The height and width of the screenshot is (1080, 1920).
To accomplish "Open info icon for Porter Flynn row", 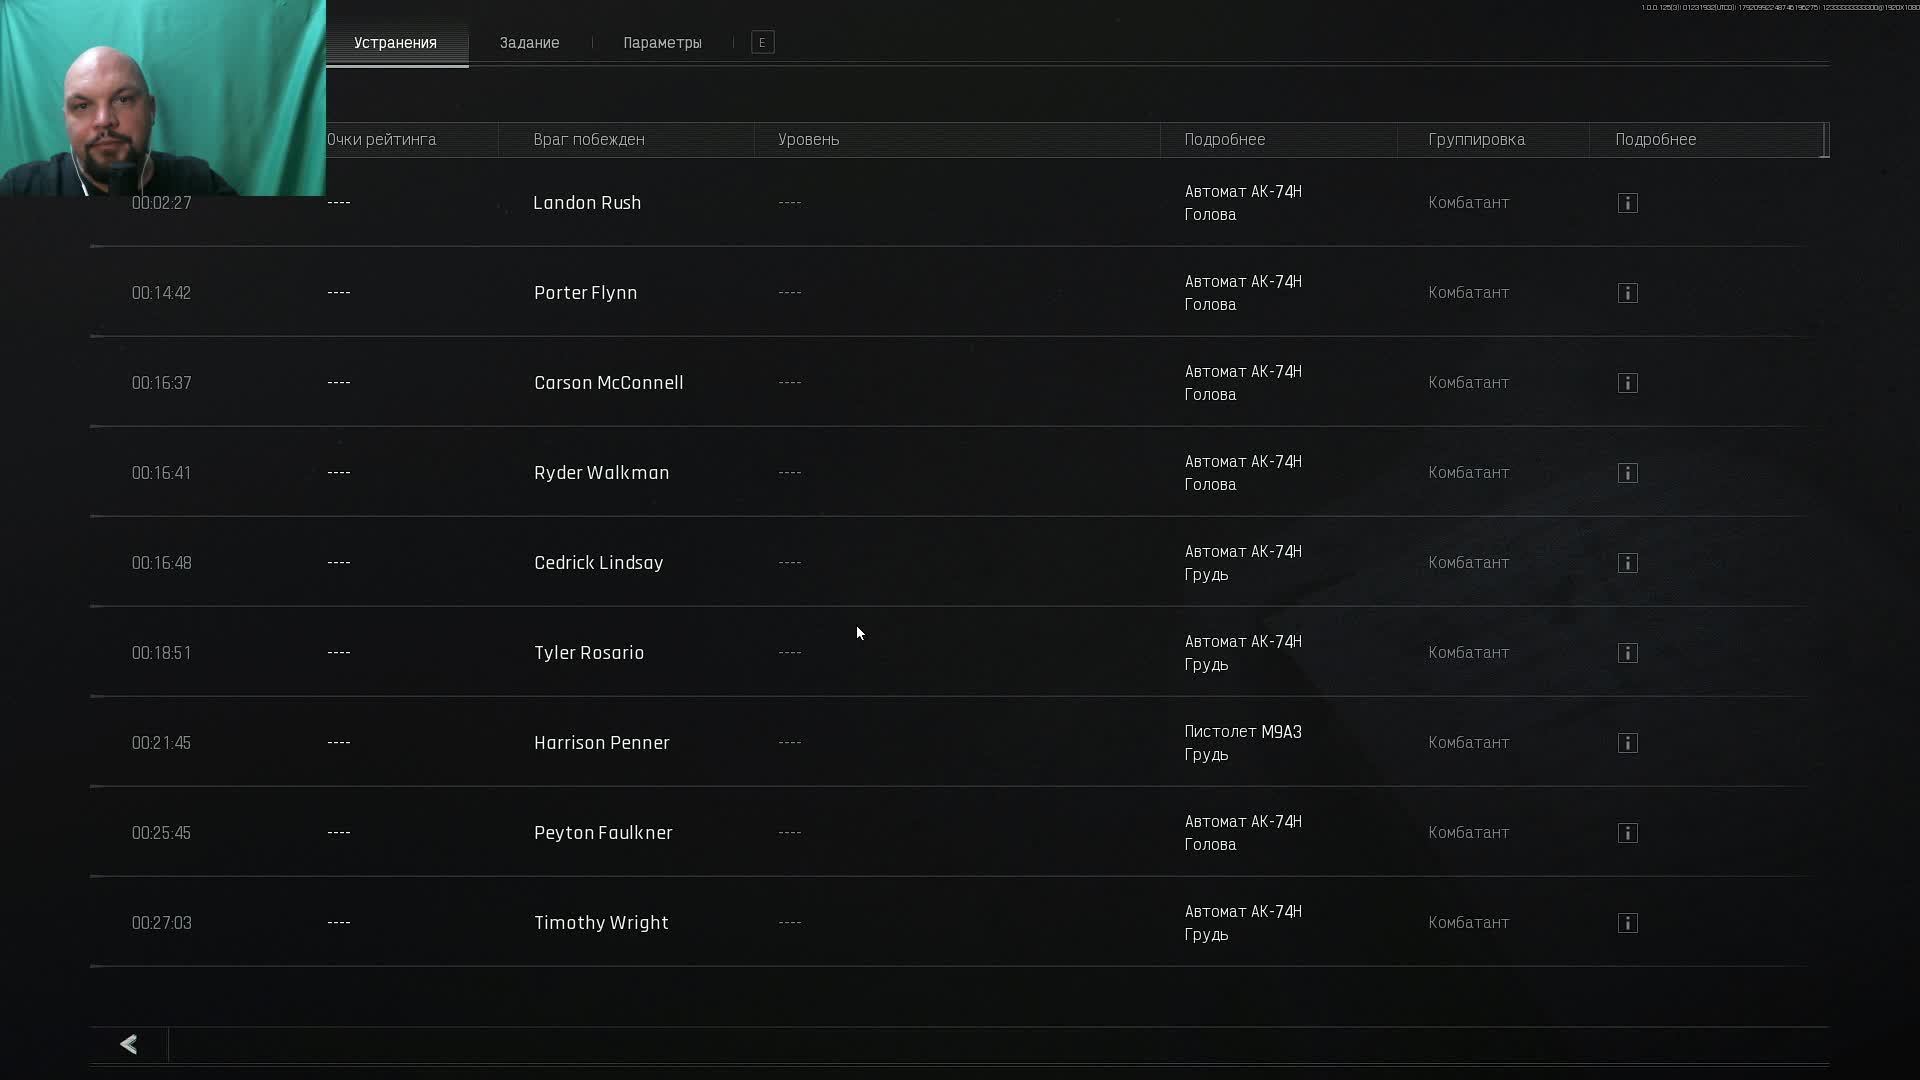I will point(1627,293).
